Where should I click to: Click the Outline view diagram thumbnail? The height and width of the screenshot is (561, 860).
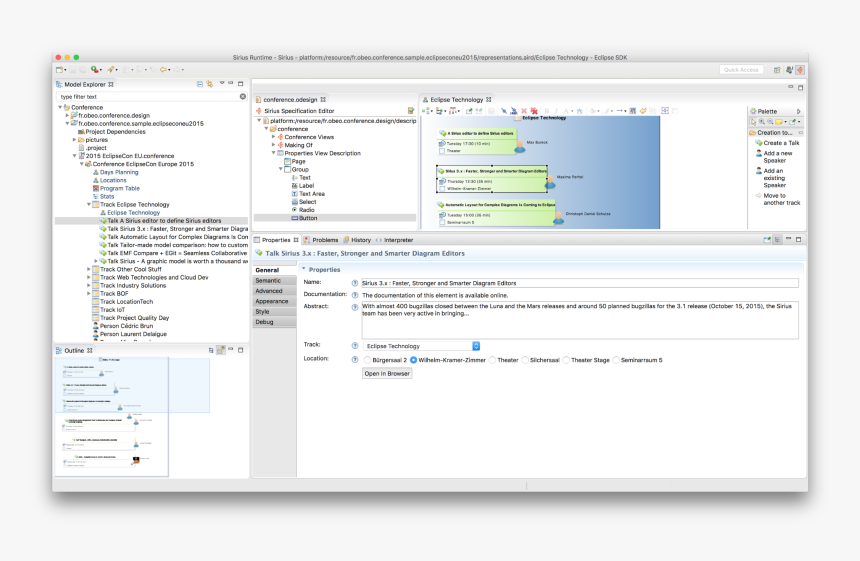click(x=112, y=417)
